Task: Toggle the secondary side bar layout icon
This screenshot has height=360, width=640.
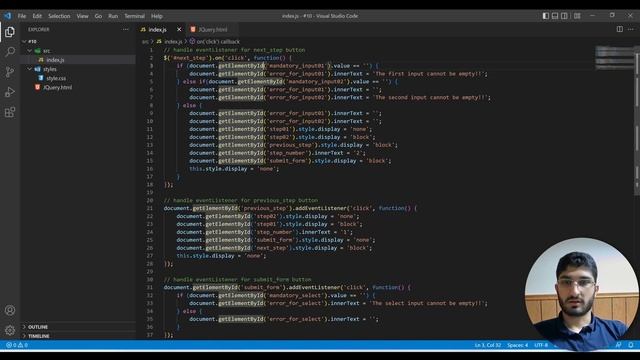Action: [x=564, y=16]
